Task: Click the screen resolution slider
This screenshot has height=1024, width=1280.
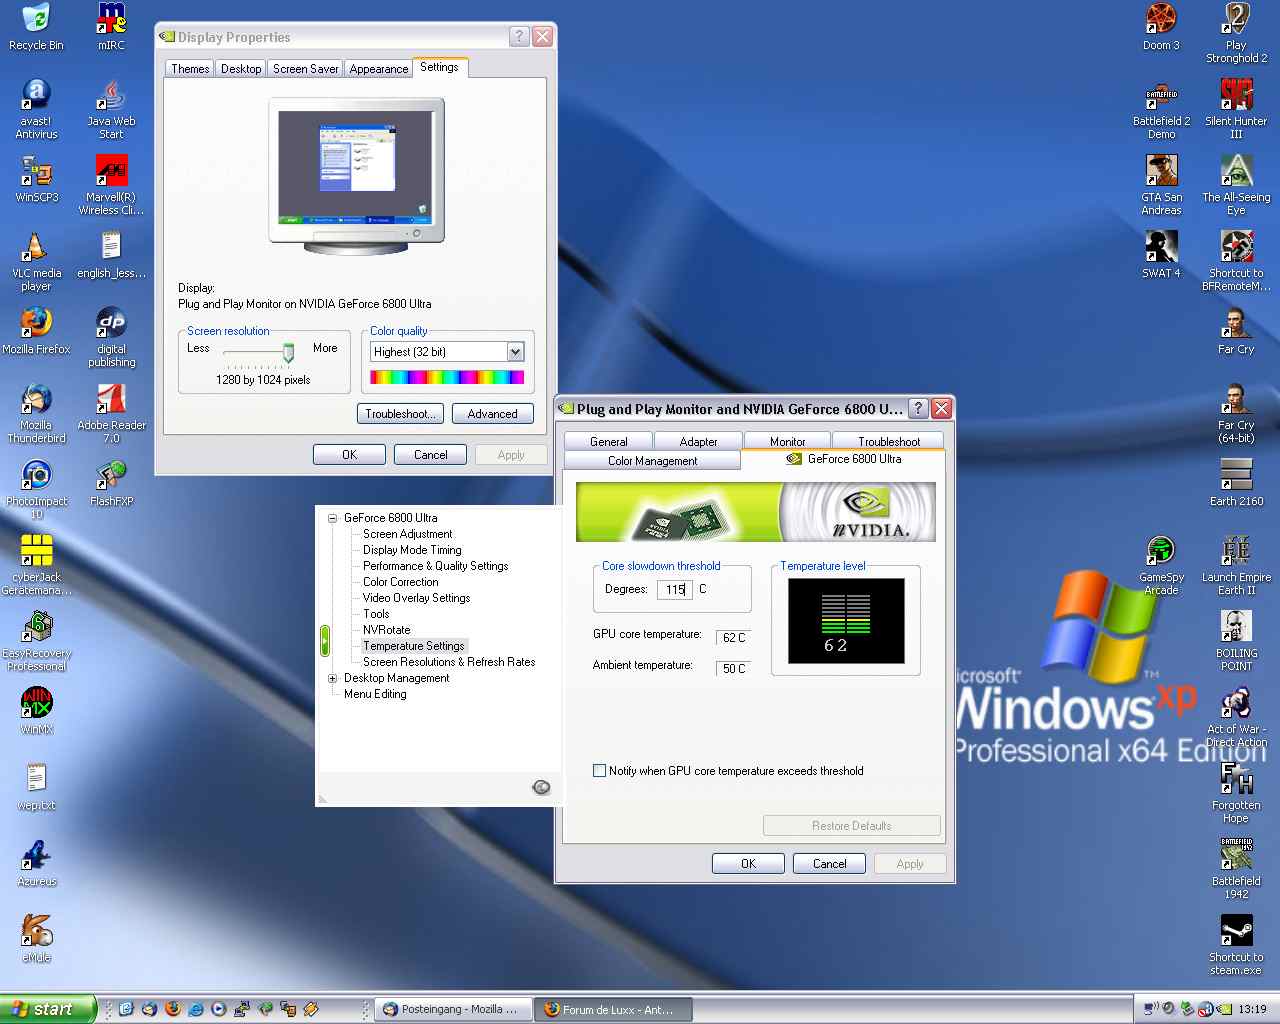Action: [x=288, y=352]
